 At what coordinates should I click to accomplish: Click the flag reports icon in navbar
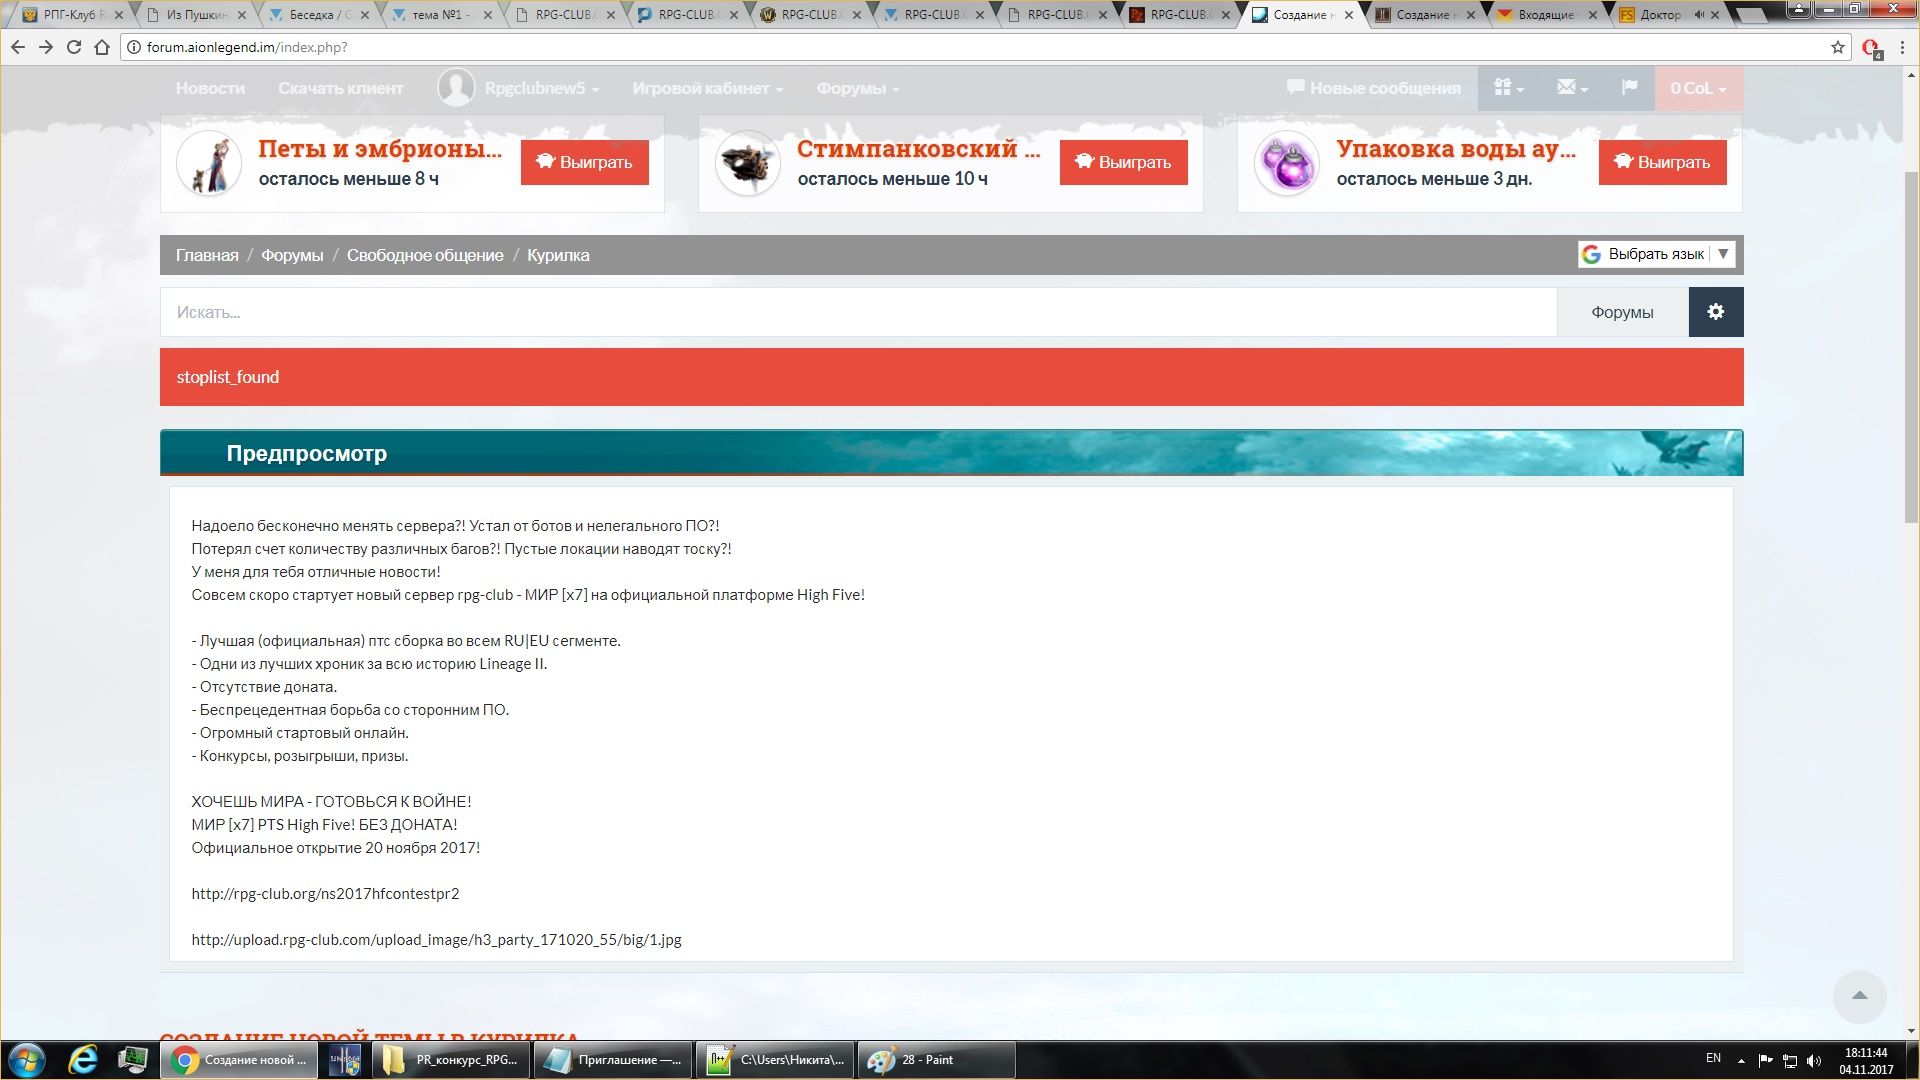(x=1629, y=88)
